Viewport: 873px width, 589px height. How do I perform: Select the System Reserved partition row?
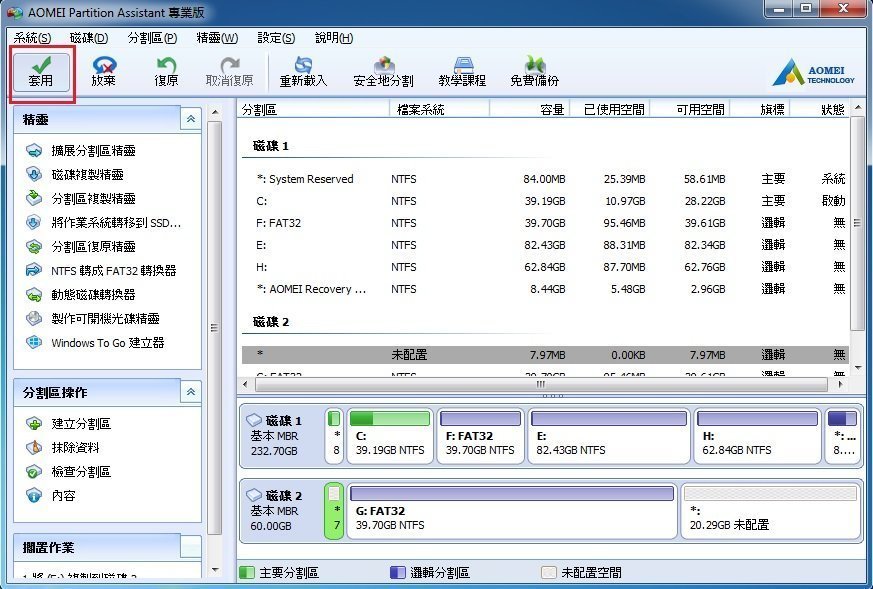[546, 179]
